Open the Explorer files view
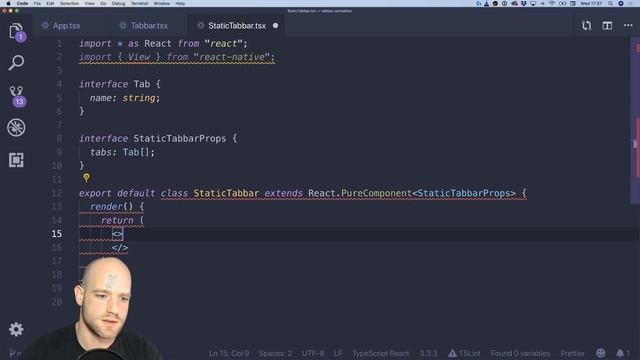The image size is (640, 360). pos(17,31)
